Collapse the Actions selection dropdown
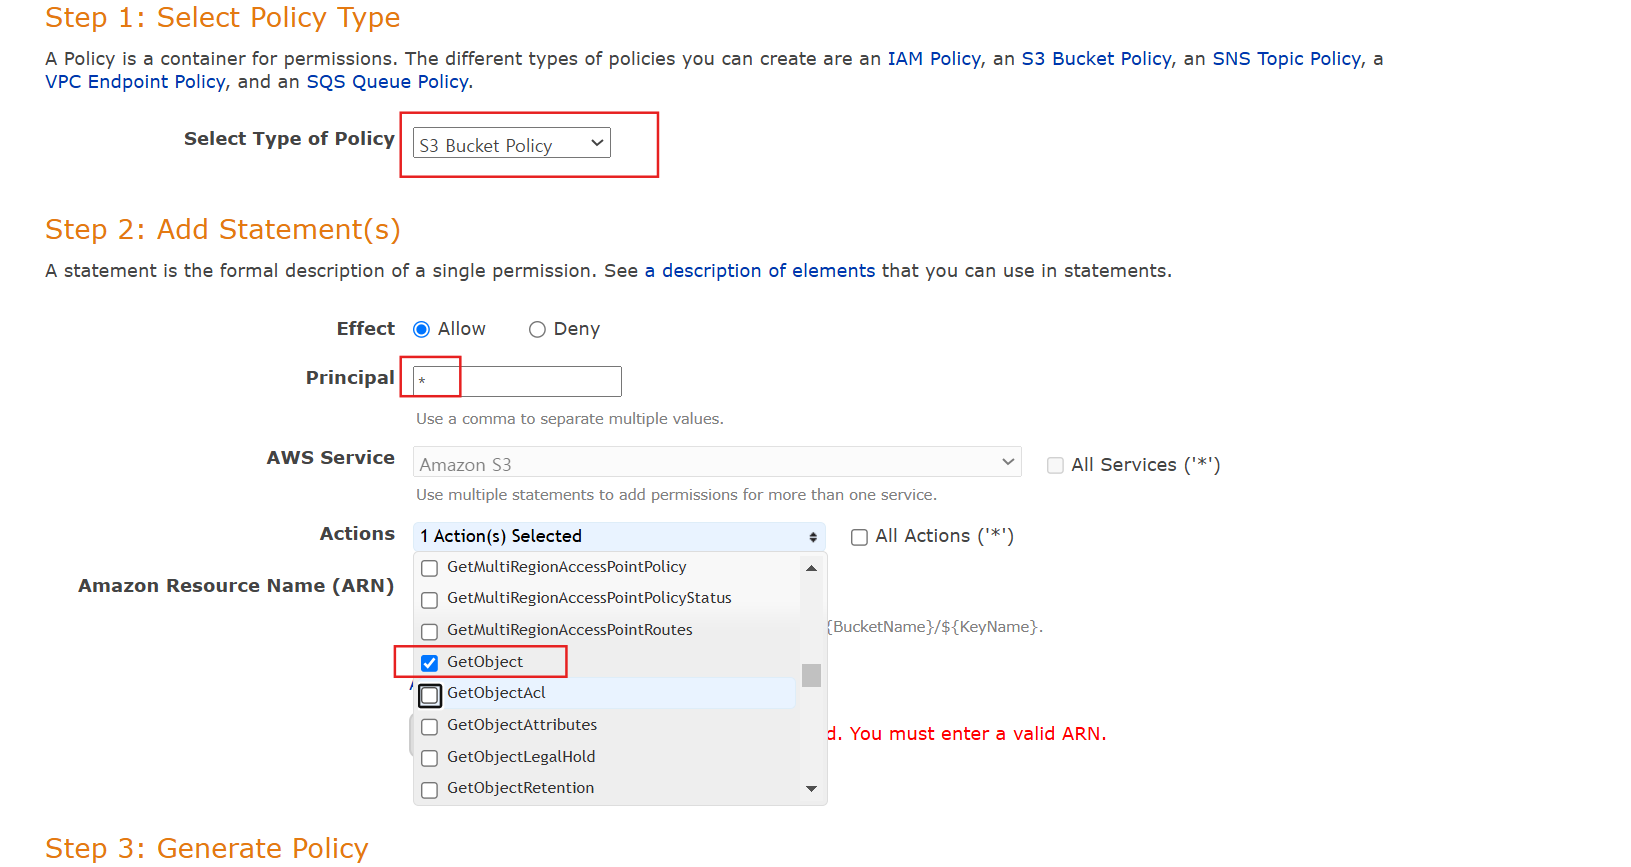1631x867 pixels. click(619, 537)
